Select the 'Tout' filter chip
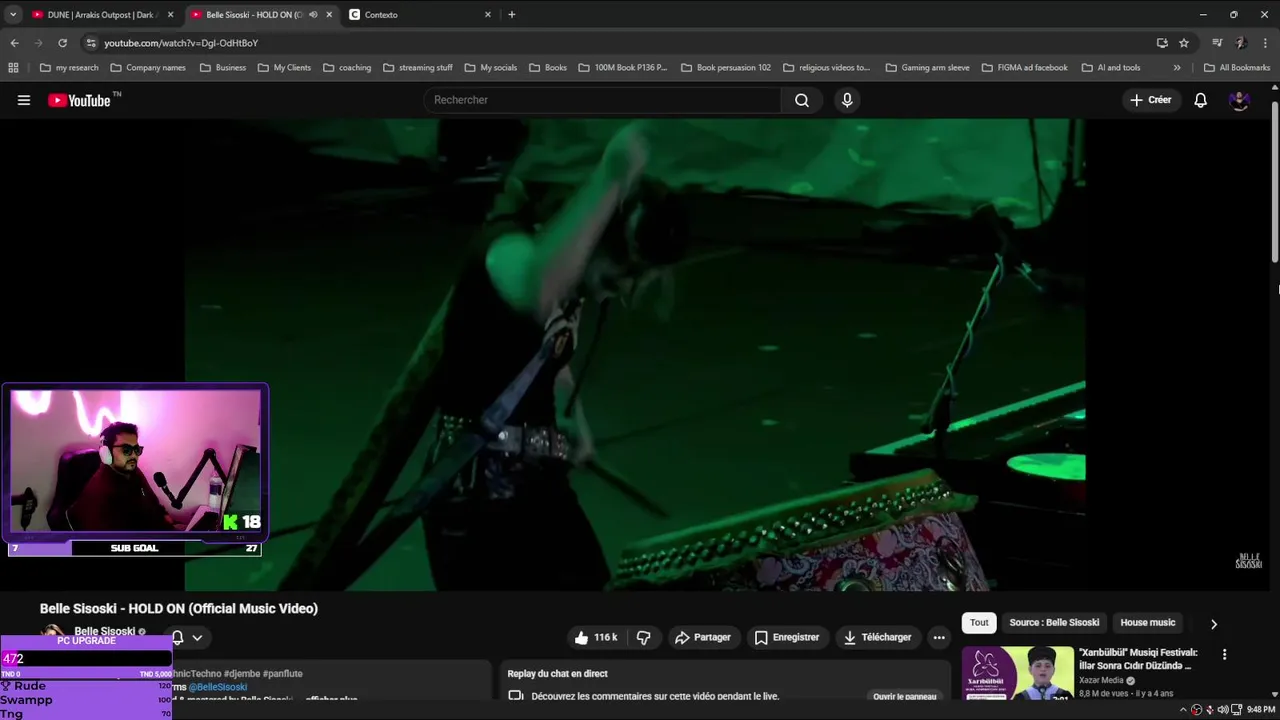This screenshot has width=1280, height=720. coord(979,622)
